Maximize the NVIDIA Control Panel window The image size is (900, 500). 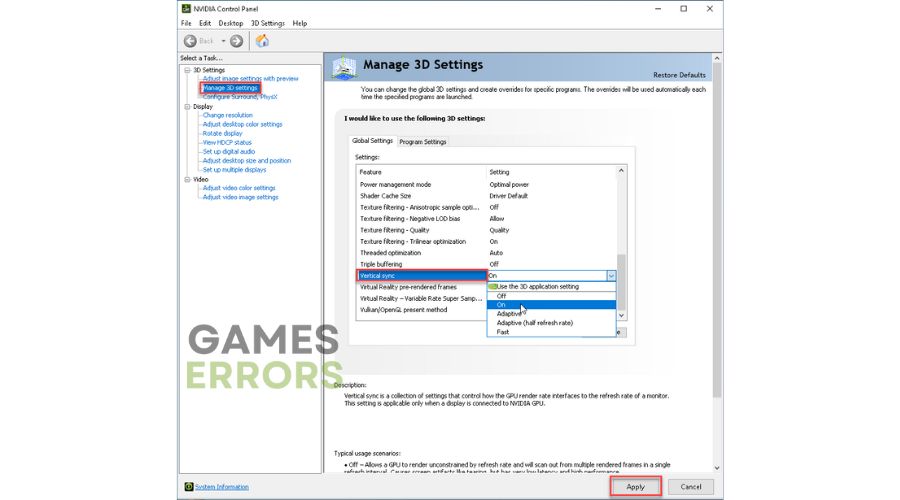(x=684, y=9)
